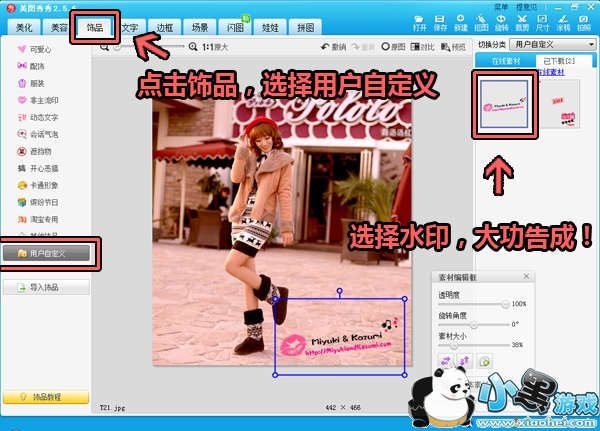Flip the sticker horizontally in 素材编辑框
Viewport: 600px width, 431px height.
tap(445, 361)
